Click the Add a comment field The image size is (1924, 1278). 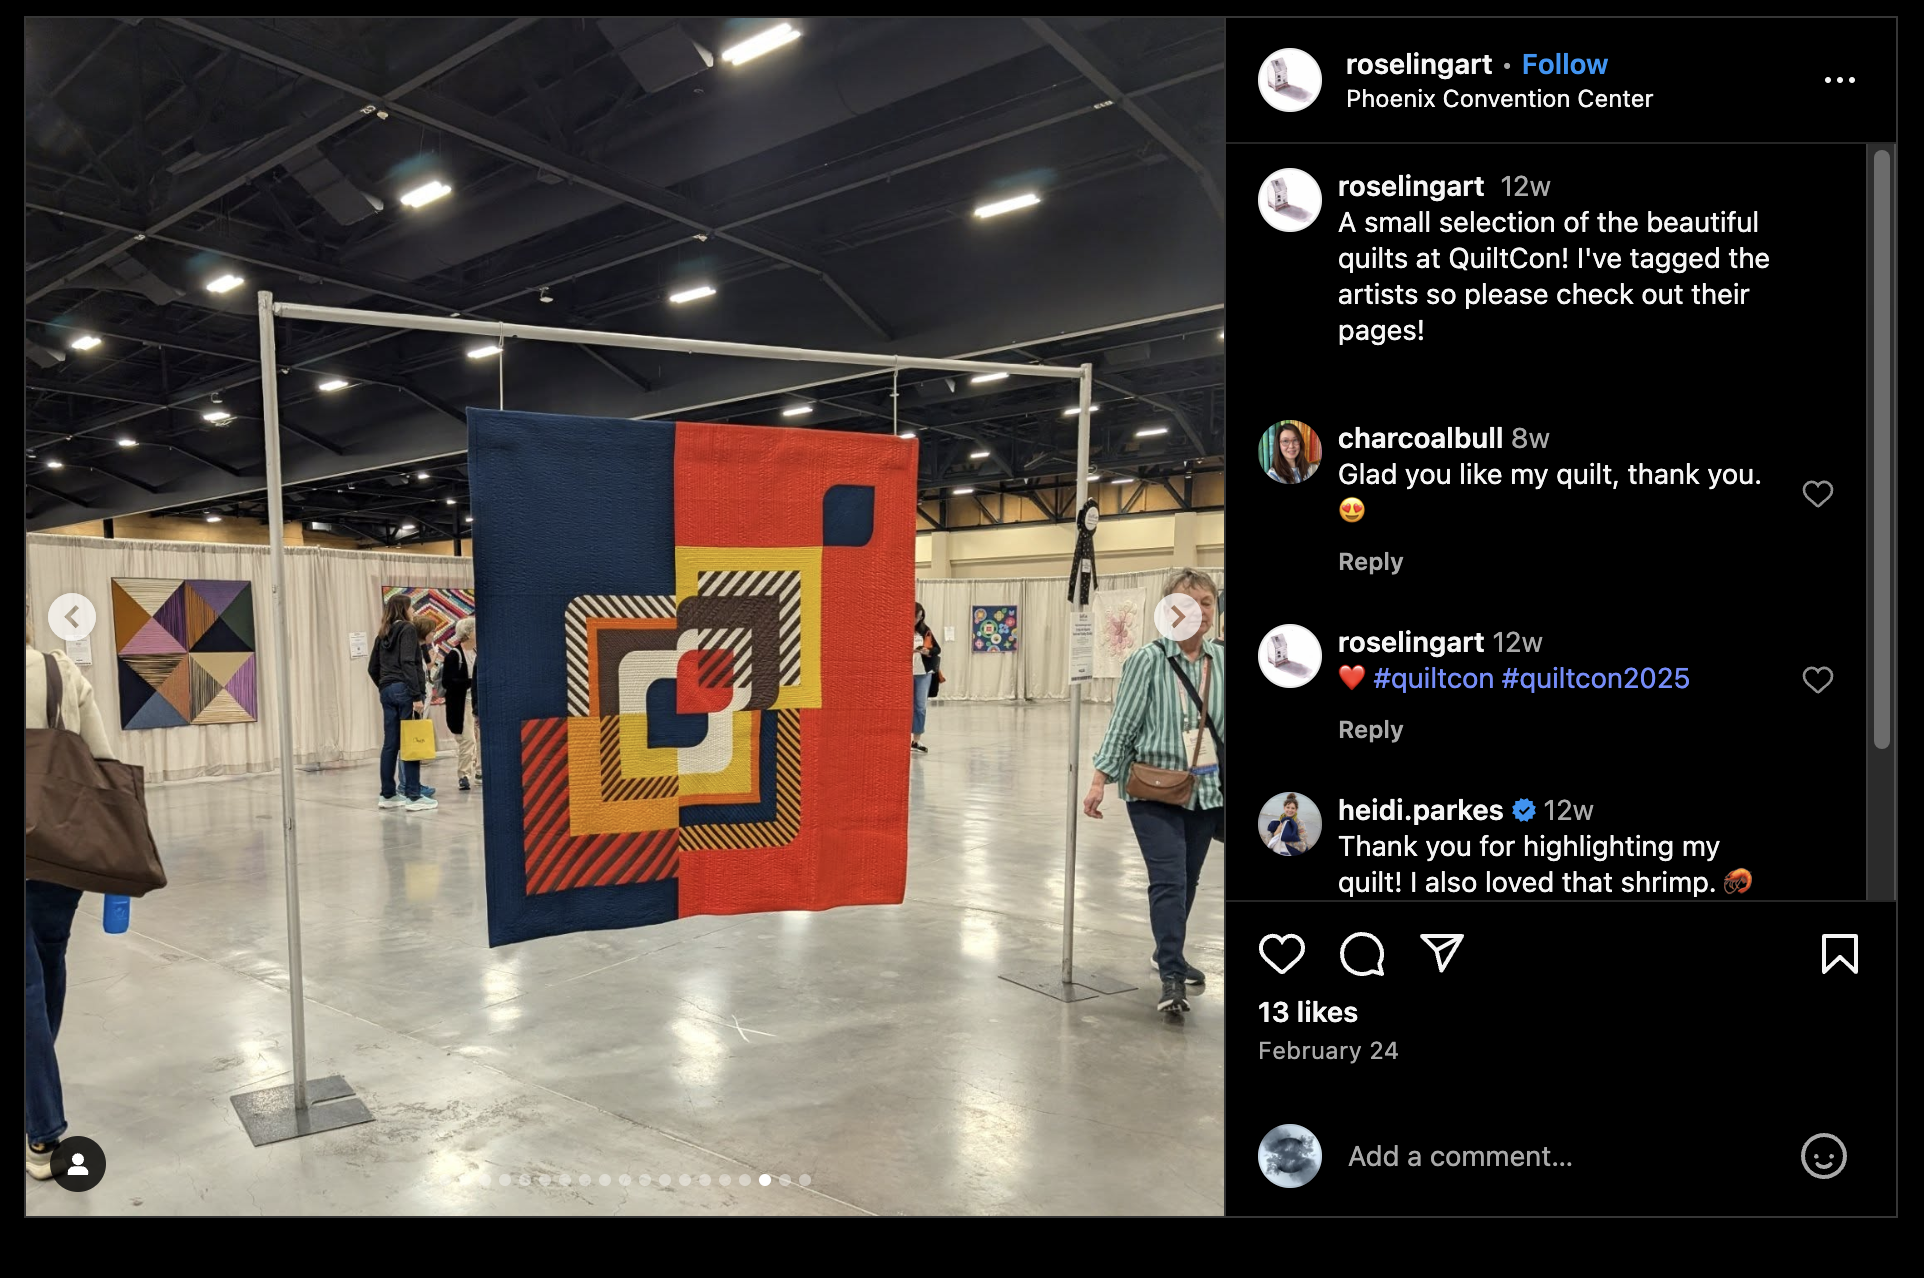(1560, 1156)
